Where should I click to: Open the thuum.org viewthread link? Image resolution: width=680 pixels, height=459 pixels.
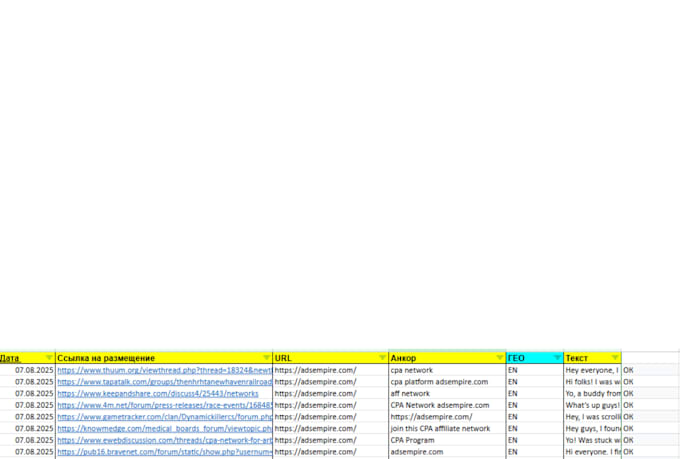[165, 370]
